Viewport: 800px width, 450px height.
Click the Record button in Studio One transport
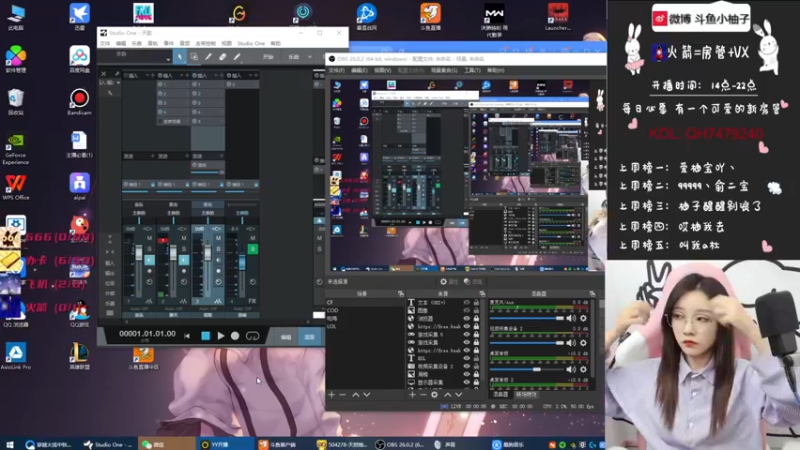[x=235, y=336]
